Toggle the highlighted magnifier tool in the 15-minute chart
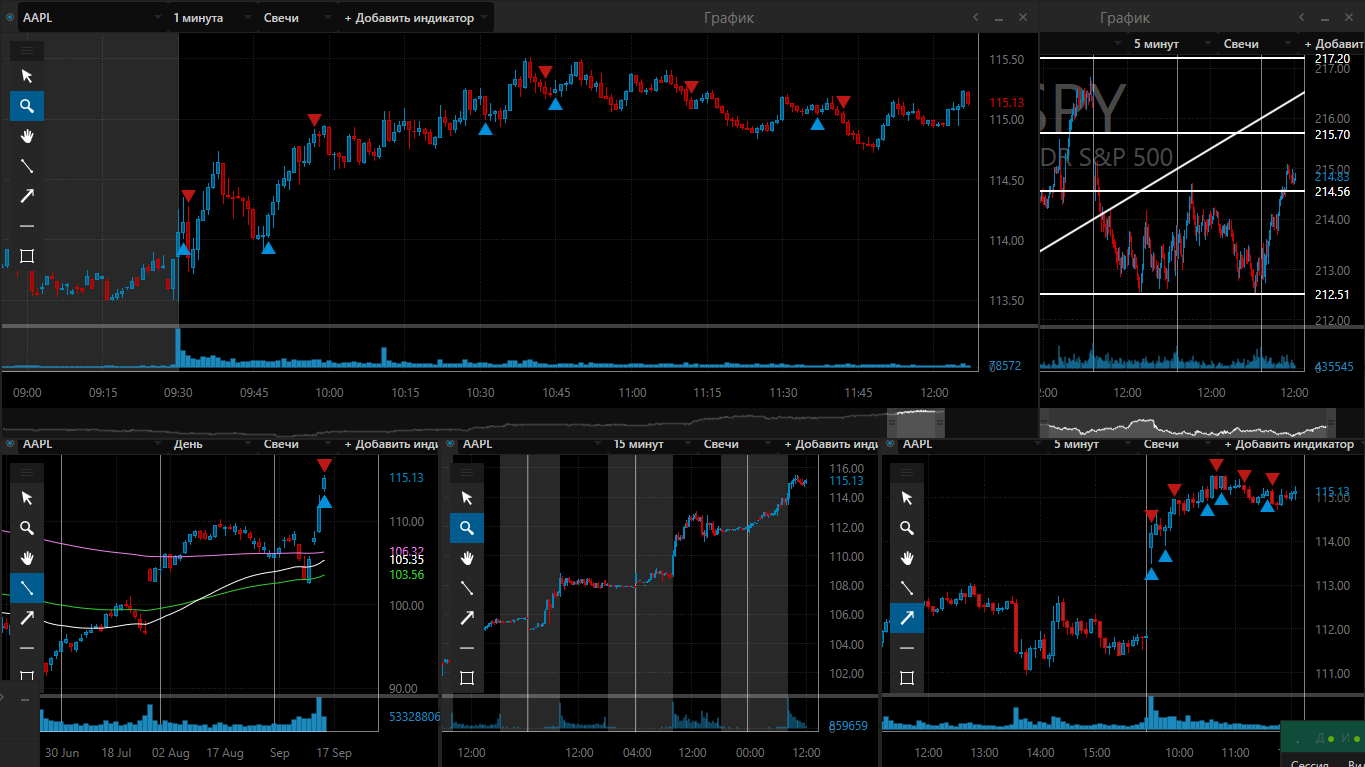This screenshot has height=767, width=1365. (x=467, y=528)
